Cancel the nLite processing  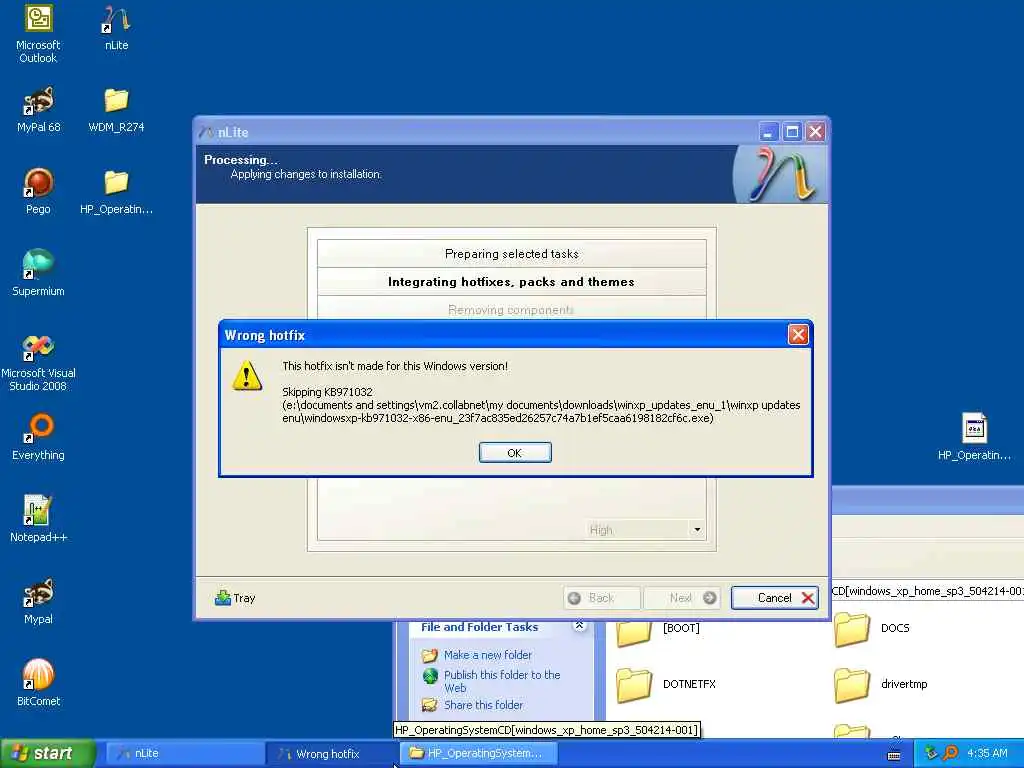coord(775,598)
